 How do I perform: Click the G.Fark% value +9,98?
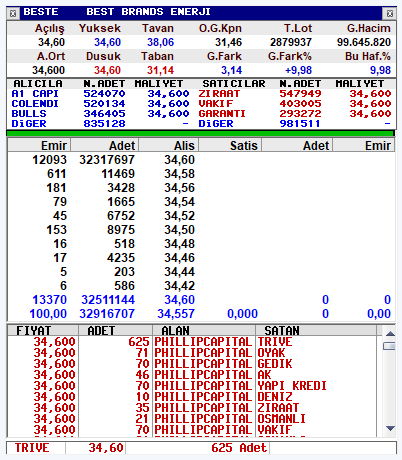click(298, 70)
